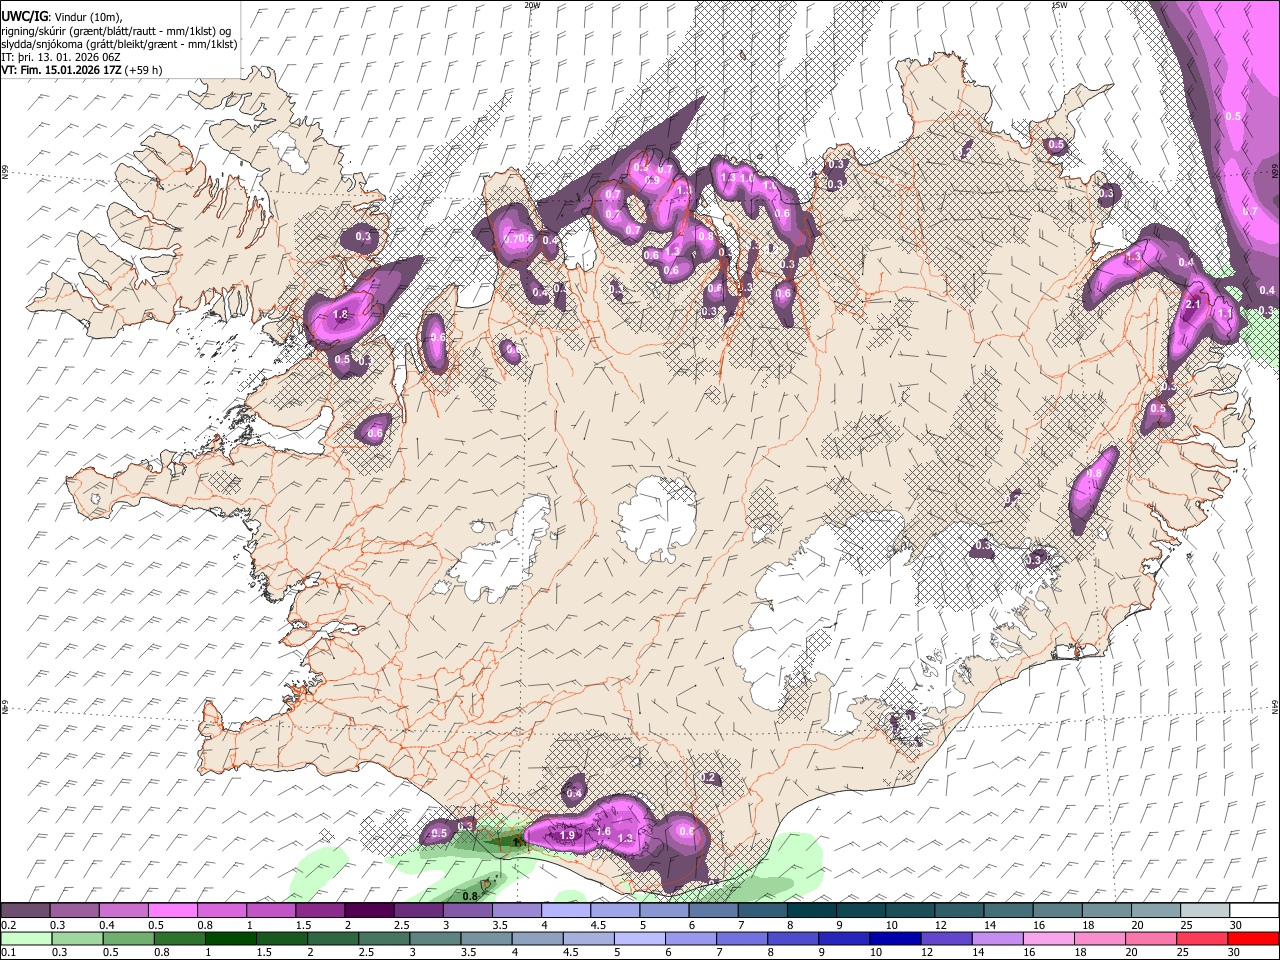Click the 'UWC/IG' bold title text
1280x960 pixels.
24,16
